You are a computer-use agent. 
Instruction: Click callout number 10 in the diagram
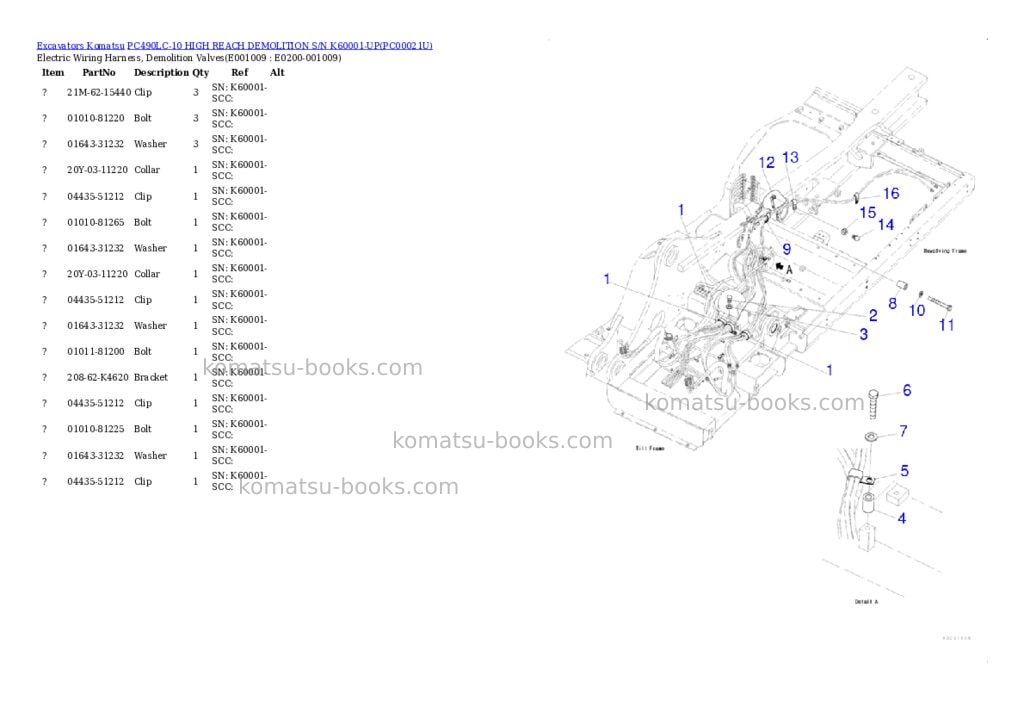(x=917, y=310)
